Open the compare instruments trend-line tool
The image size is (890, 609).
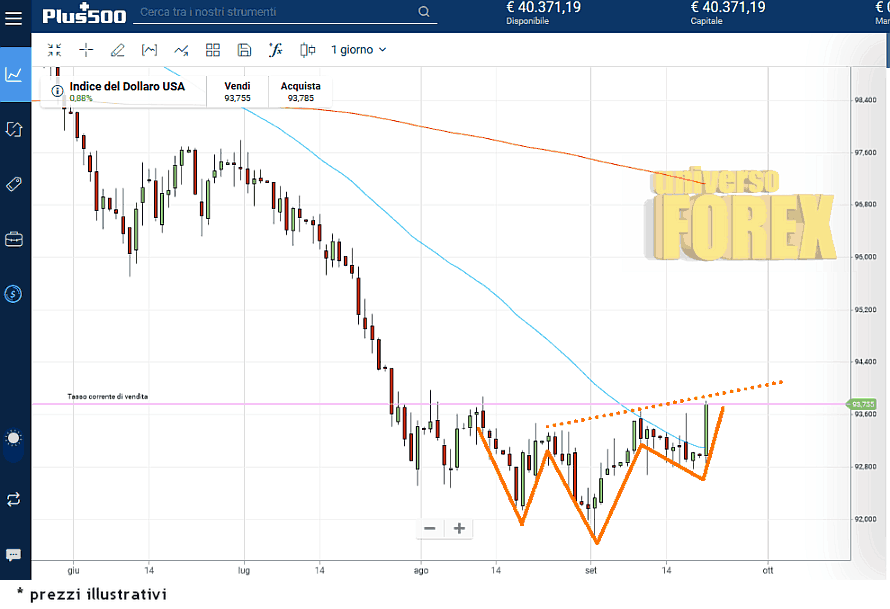pos(181,49)
